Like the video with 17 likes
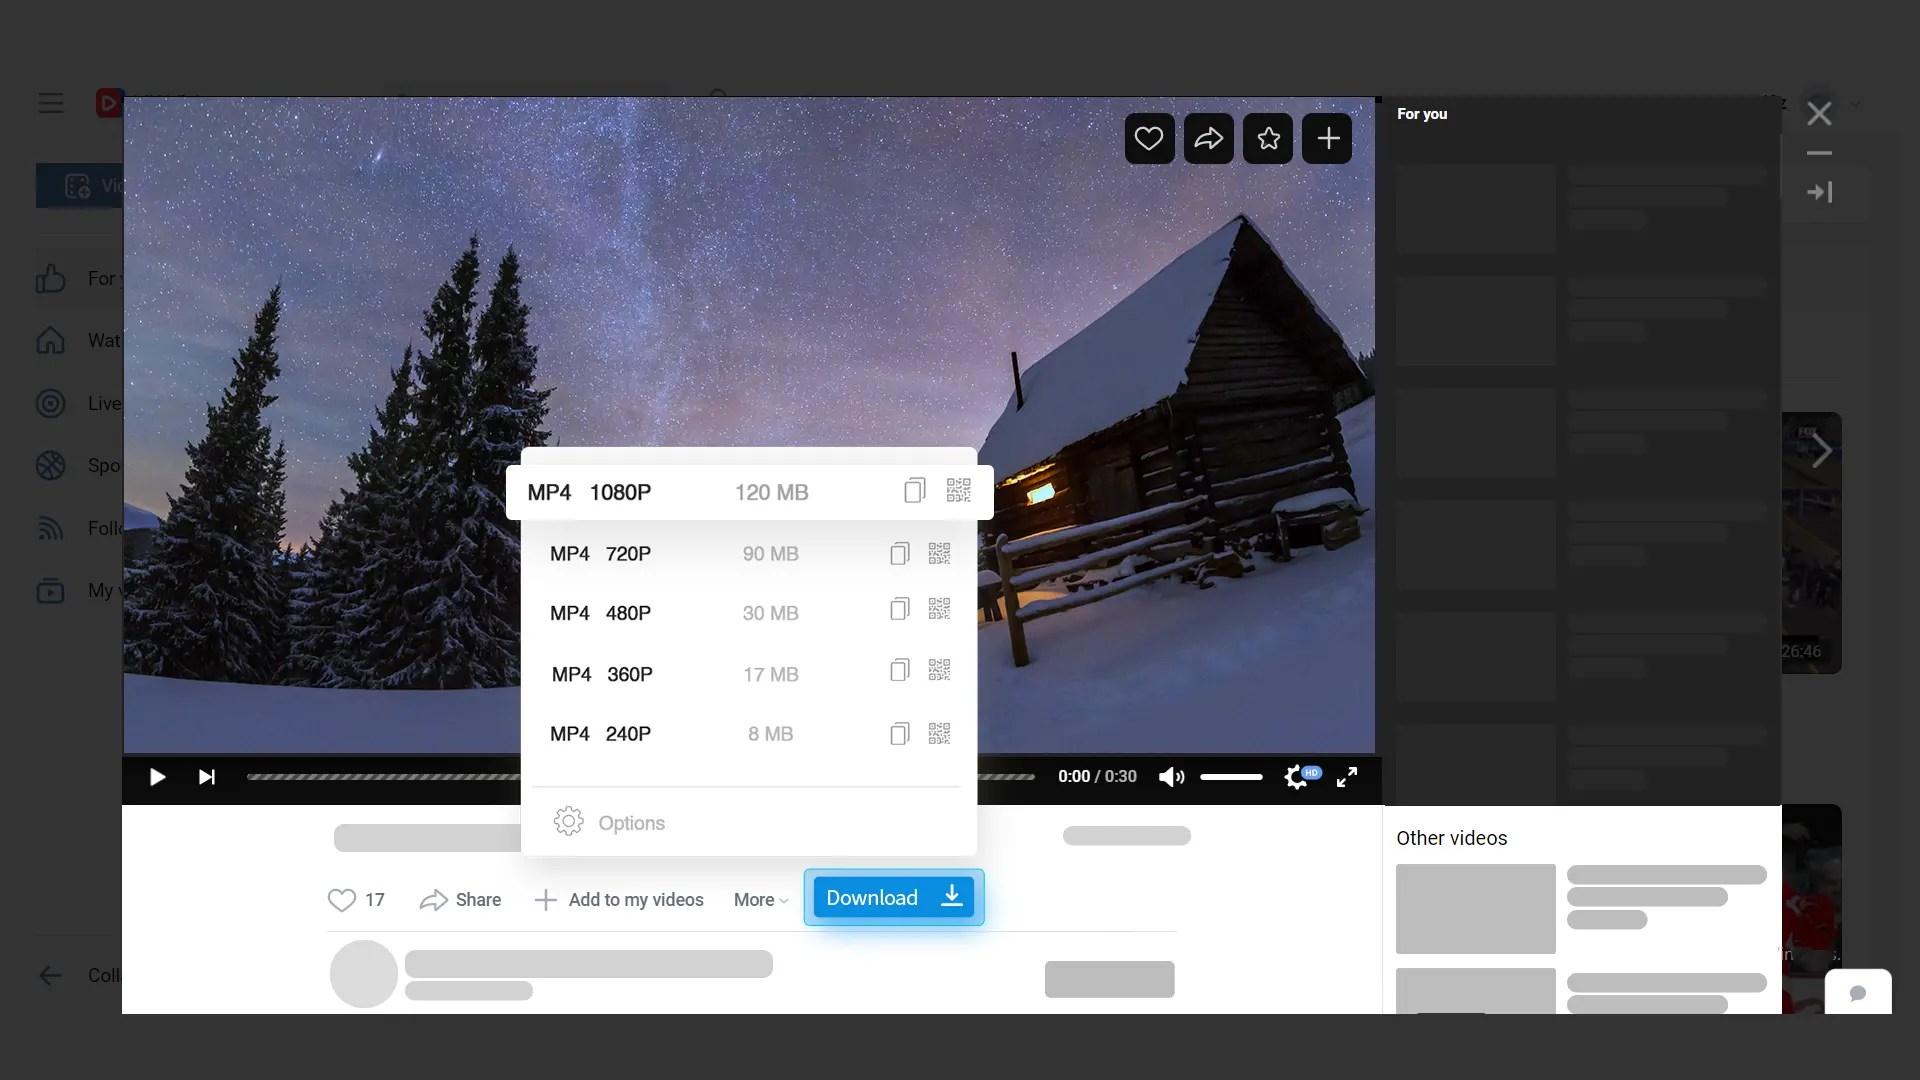Screen dimensions: 1920x1080 click(x=356, y=900)
